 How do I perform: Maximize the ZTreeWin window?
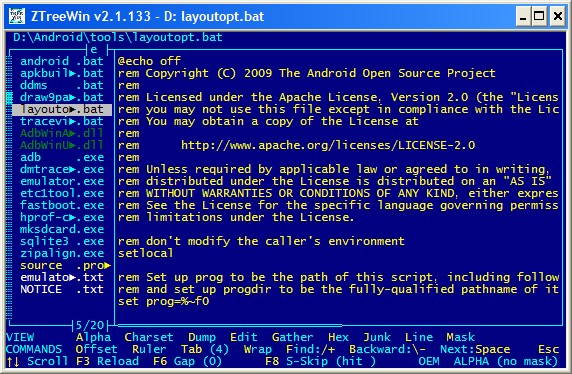pyautogui.click(x=539, y=16)
